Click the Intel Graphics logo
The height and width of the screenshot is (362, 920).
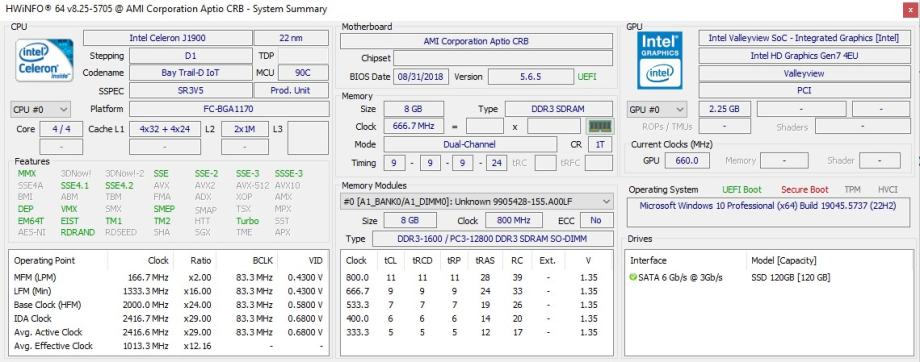pos(660,60)
